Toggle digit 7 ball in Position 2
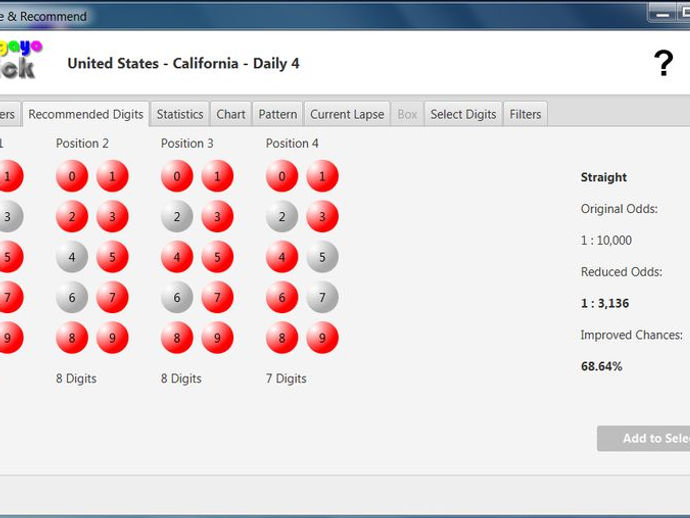 pyautogui.click(x=112, y=298)
